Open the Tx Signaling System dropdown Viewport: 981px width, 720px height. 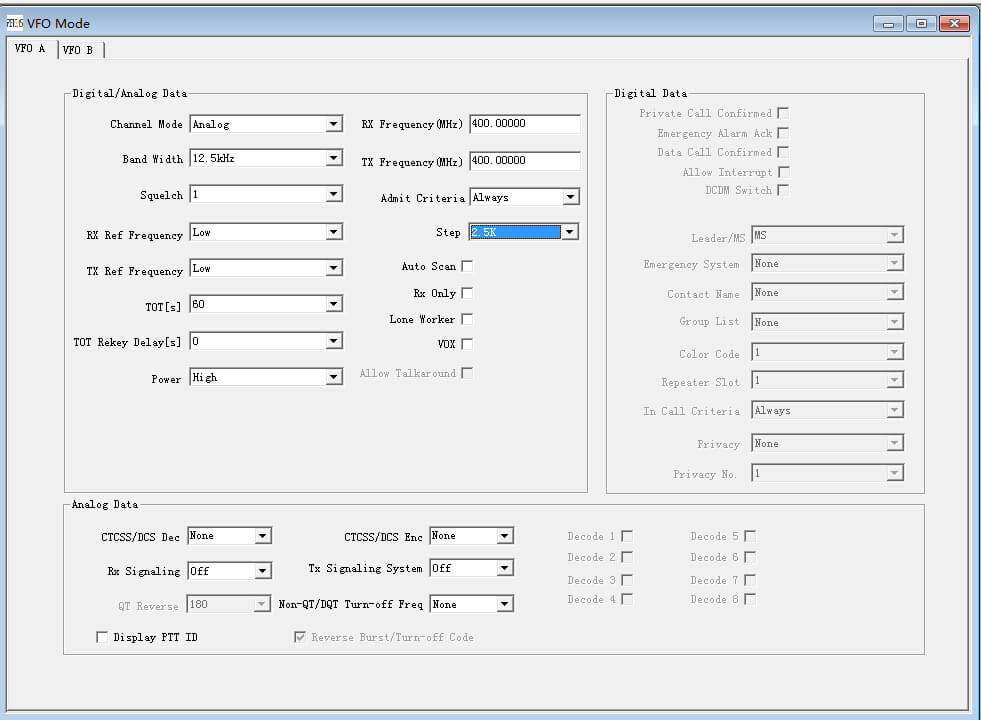pos(505,568)
